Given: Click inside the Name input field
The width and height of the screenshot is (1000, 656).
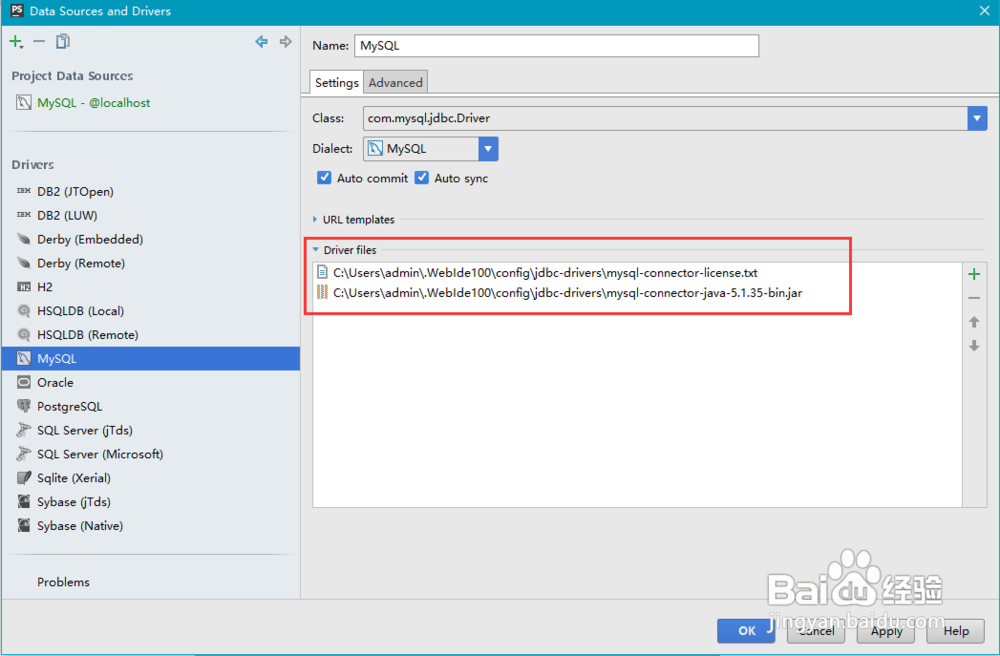Looking at the screenshot, I should [556, 45].
